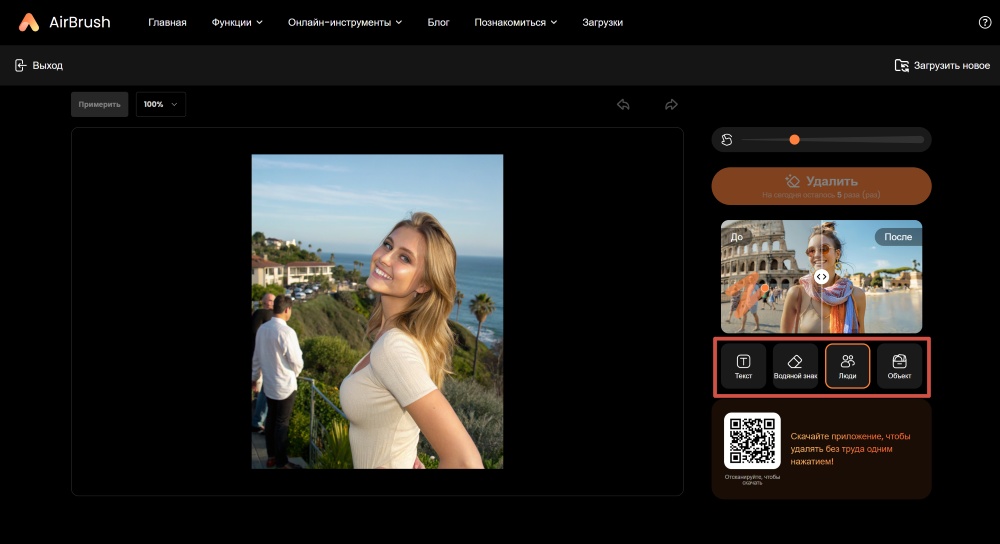The height and width of the screenshot is (544, 1000).
Task: Click the upload new folder icon
Action: tap(901, 65)
